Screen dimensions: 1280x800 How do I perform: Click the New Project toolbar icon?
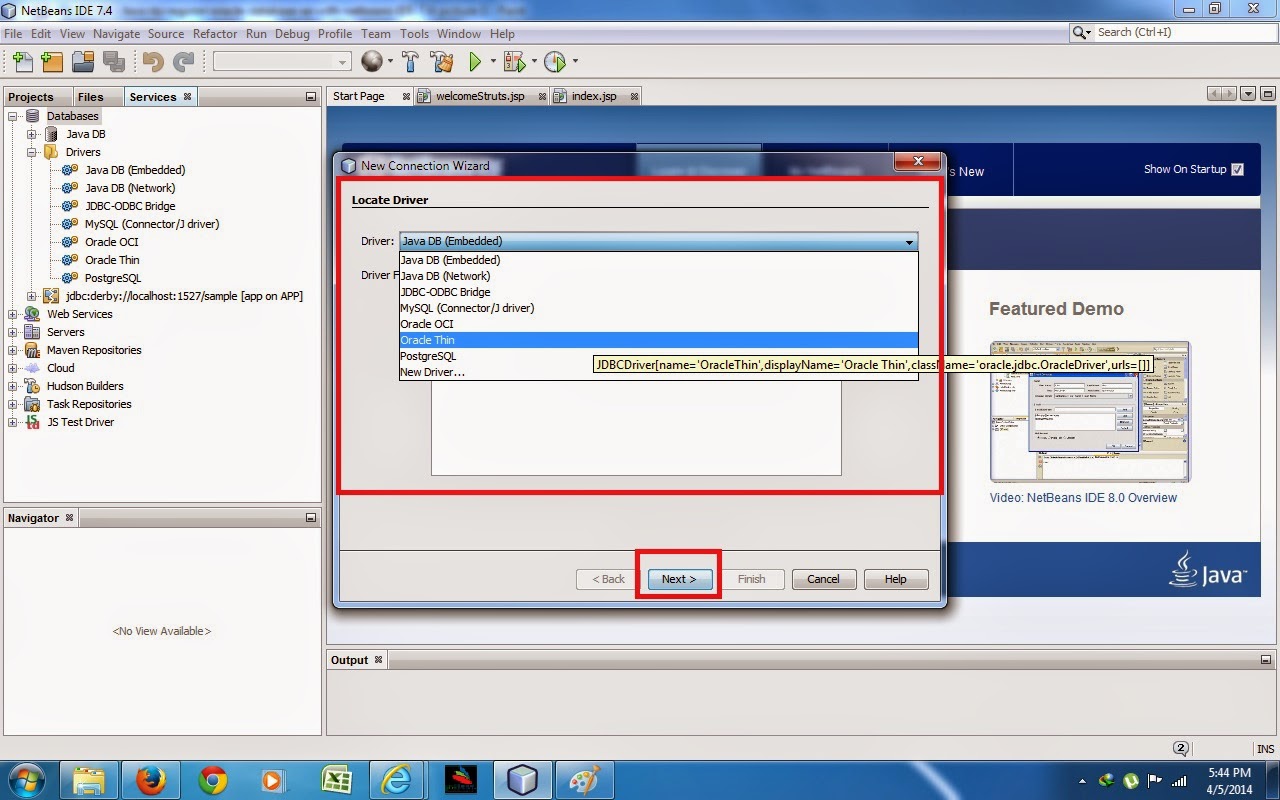[52, 62]
